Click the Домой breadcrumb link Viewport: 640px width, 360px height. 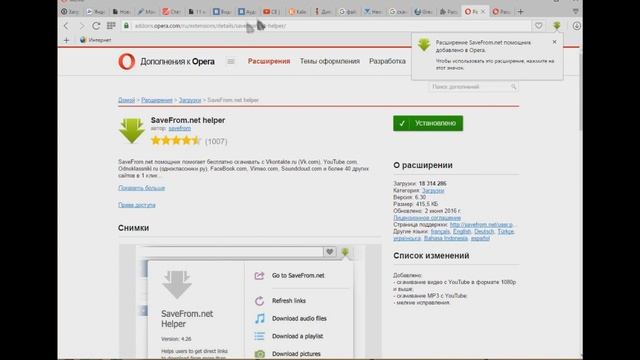point(127,100)
